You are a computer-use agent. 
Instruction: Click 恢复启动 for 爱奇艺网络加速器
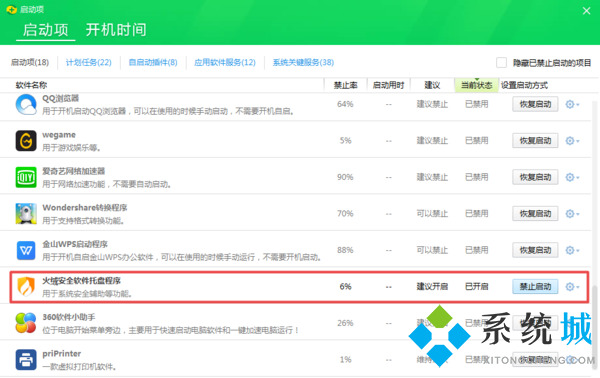[x=535, y=177]
